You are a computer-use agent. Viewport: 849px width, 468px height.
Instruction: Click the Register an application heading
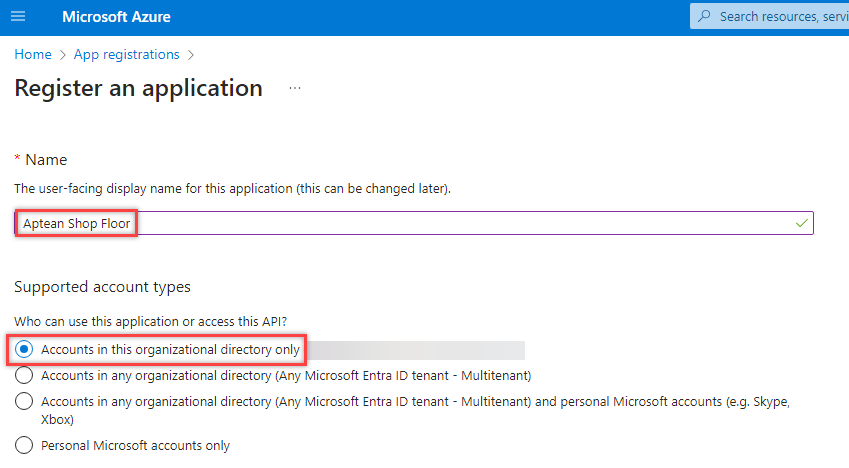click(138, 88)
